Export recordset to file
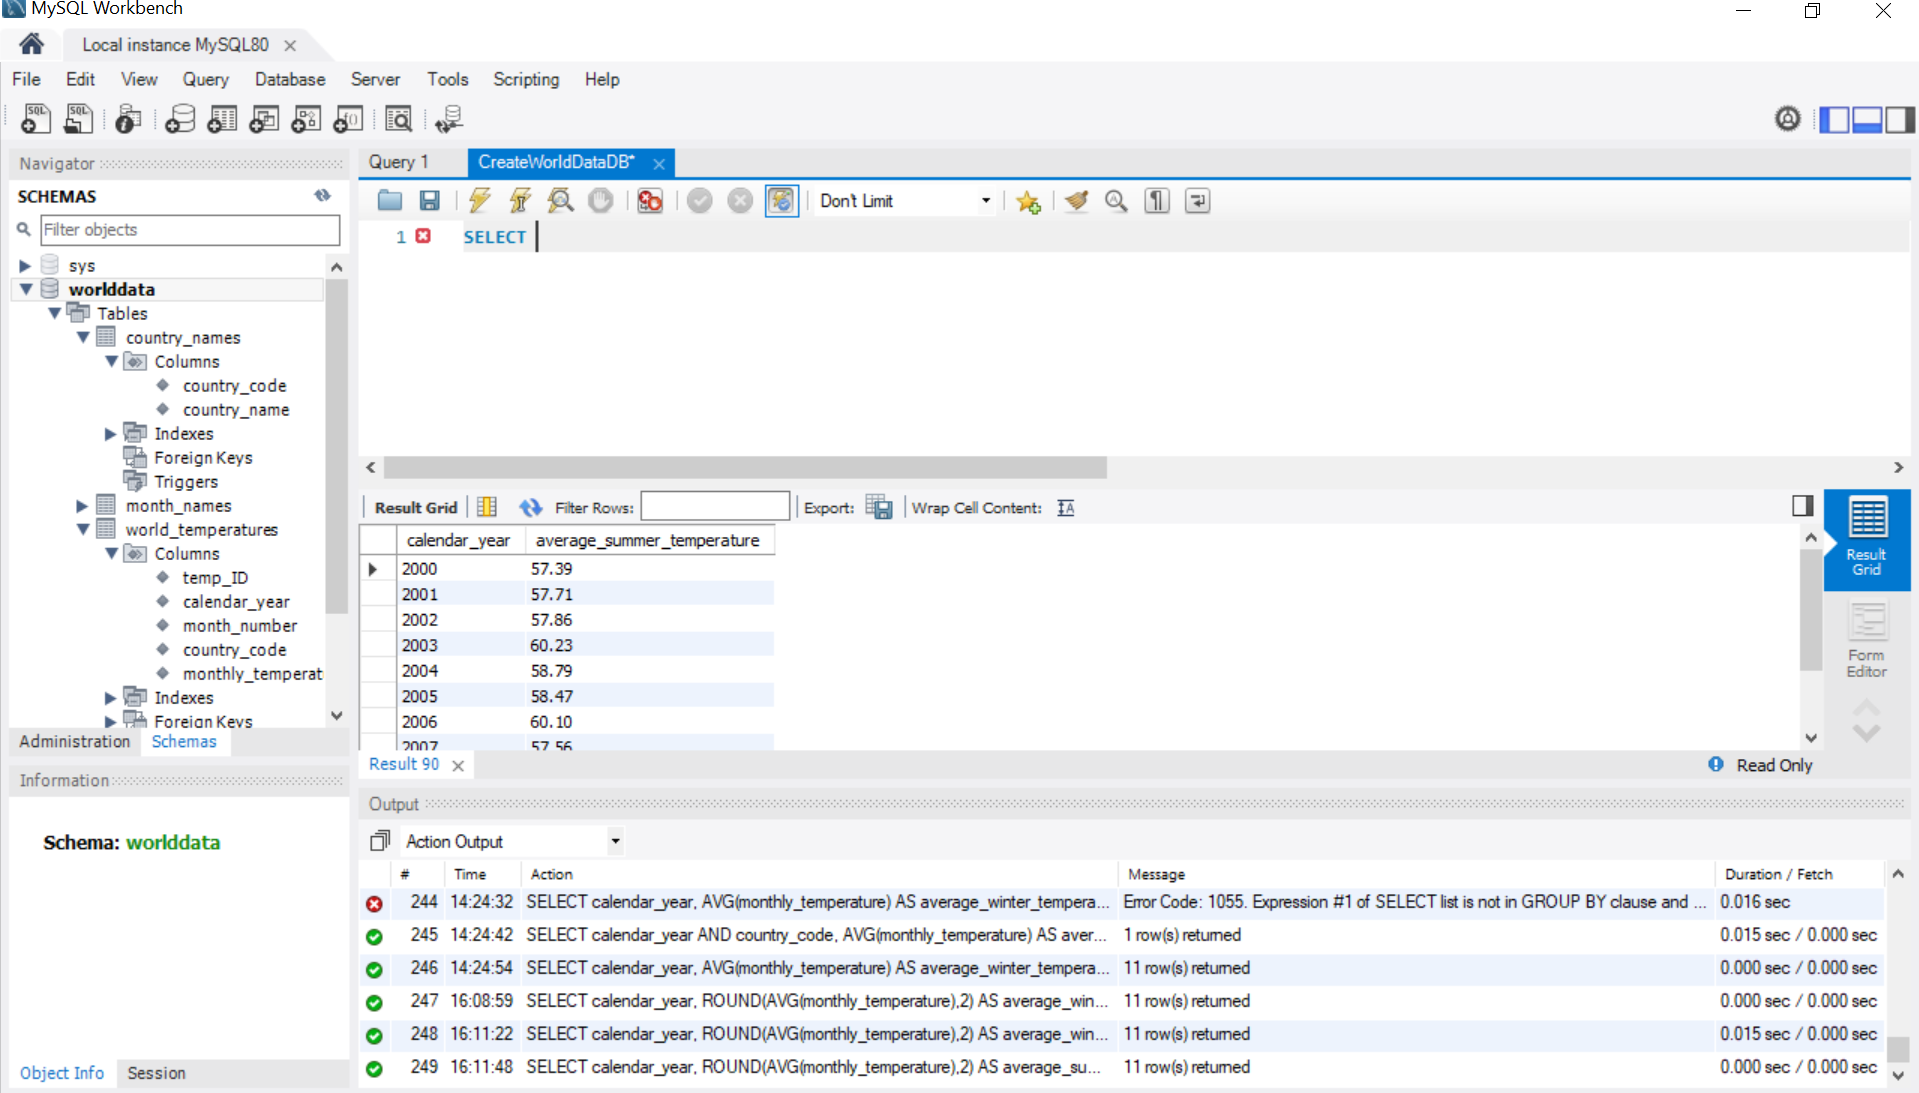The width and height of the screenshot is (1919, 1093). 879,507
